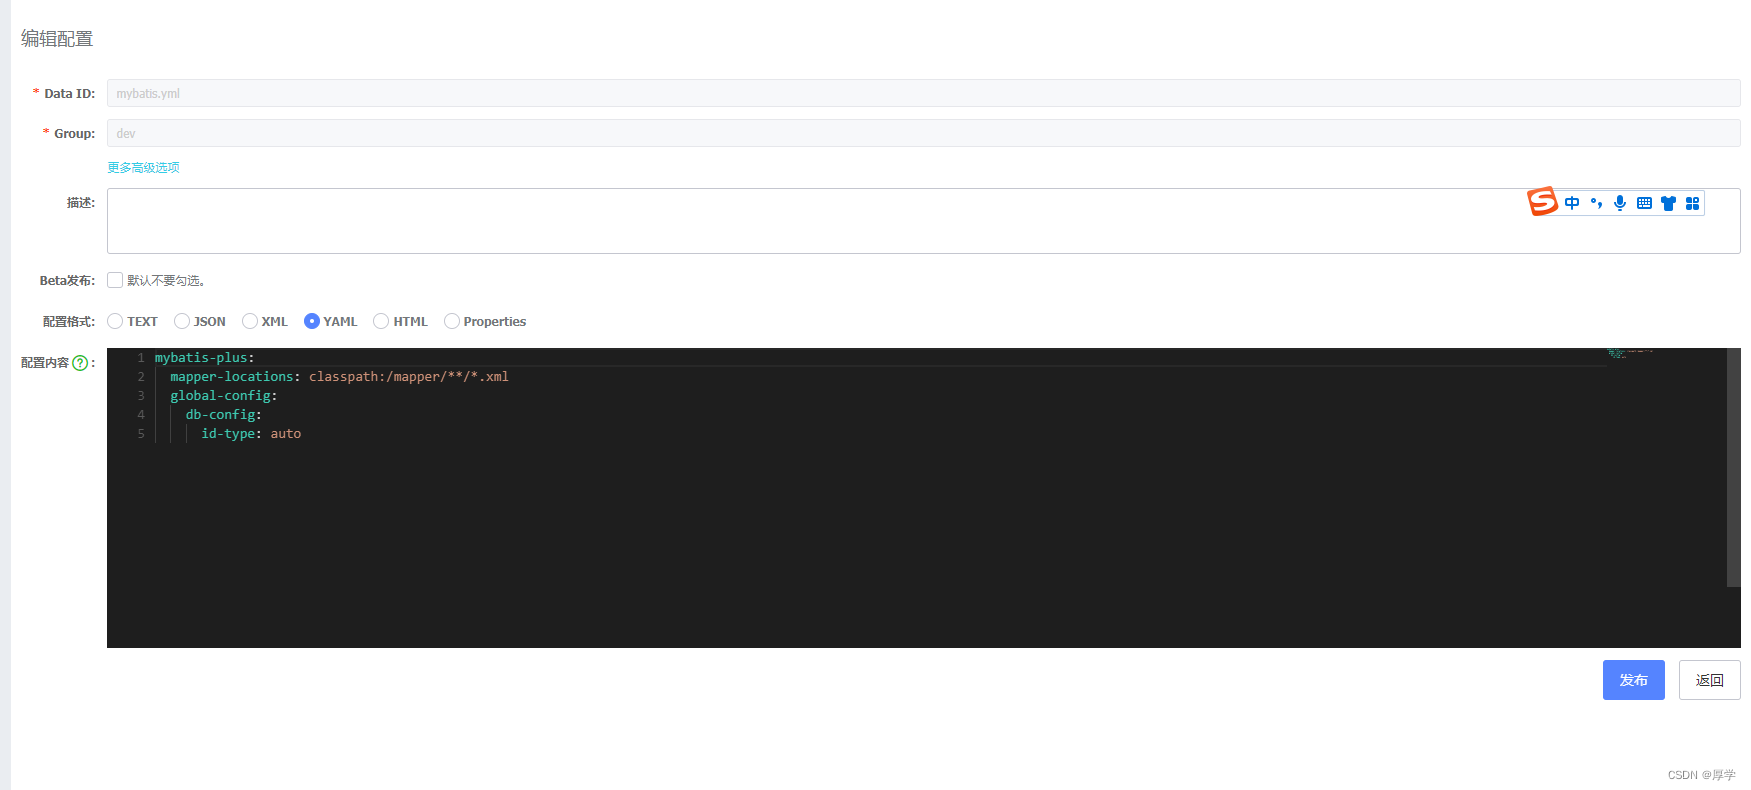Click the code editor vertical scrollbar
This screenshot has height=790, width=1751.
[x=1733, y=467]
